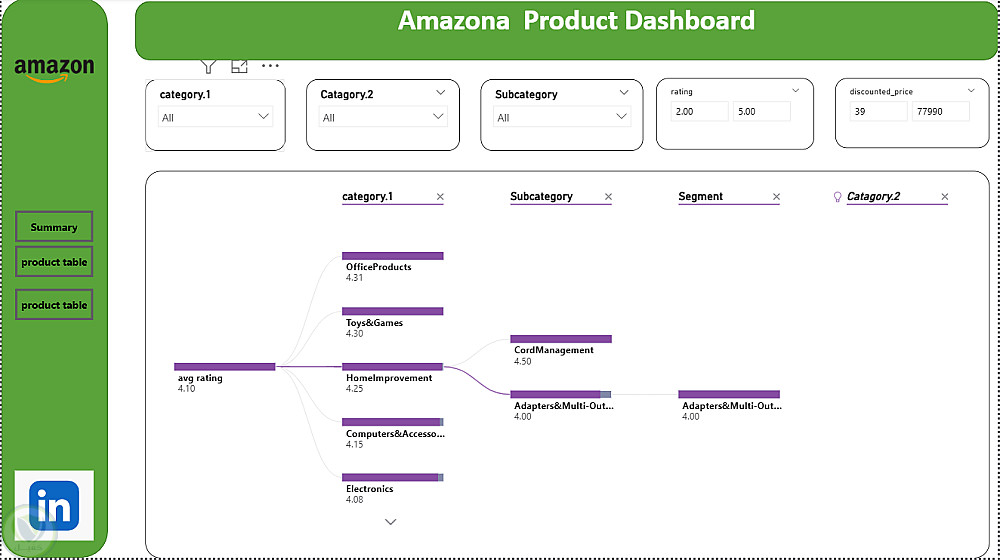Remove the Catagory.2 level from the tree

(x=944, y=197)
